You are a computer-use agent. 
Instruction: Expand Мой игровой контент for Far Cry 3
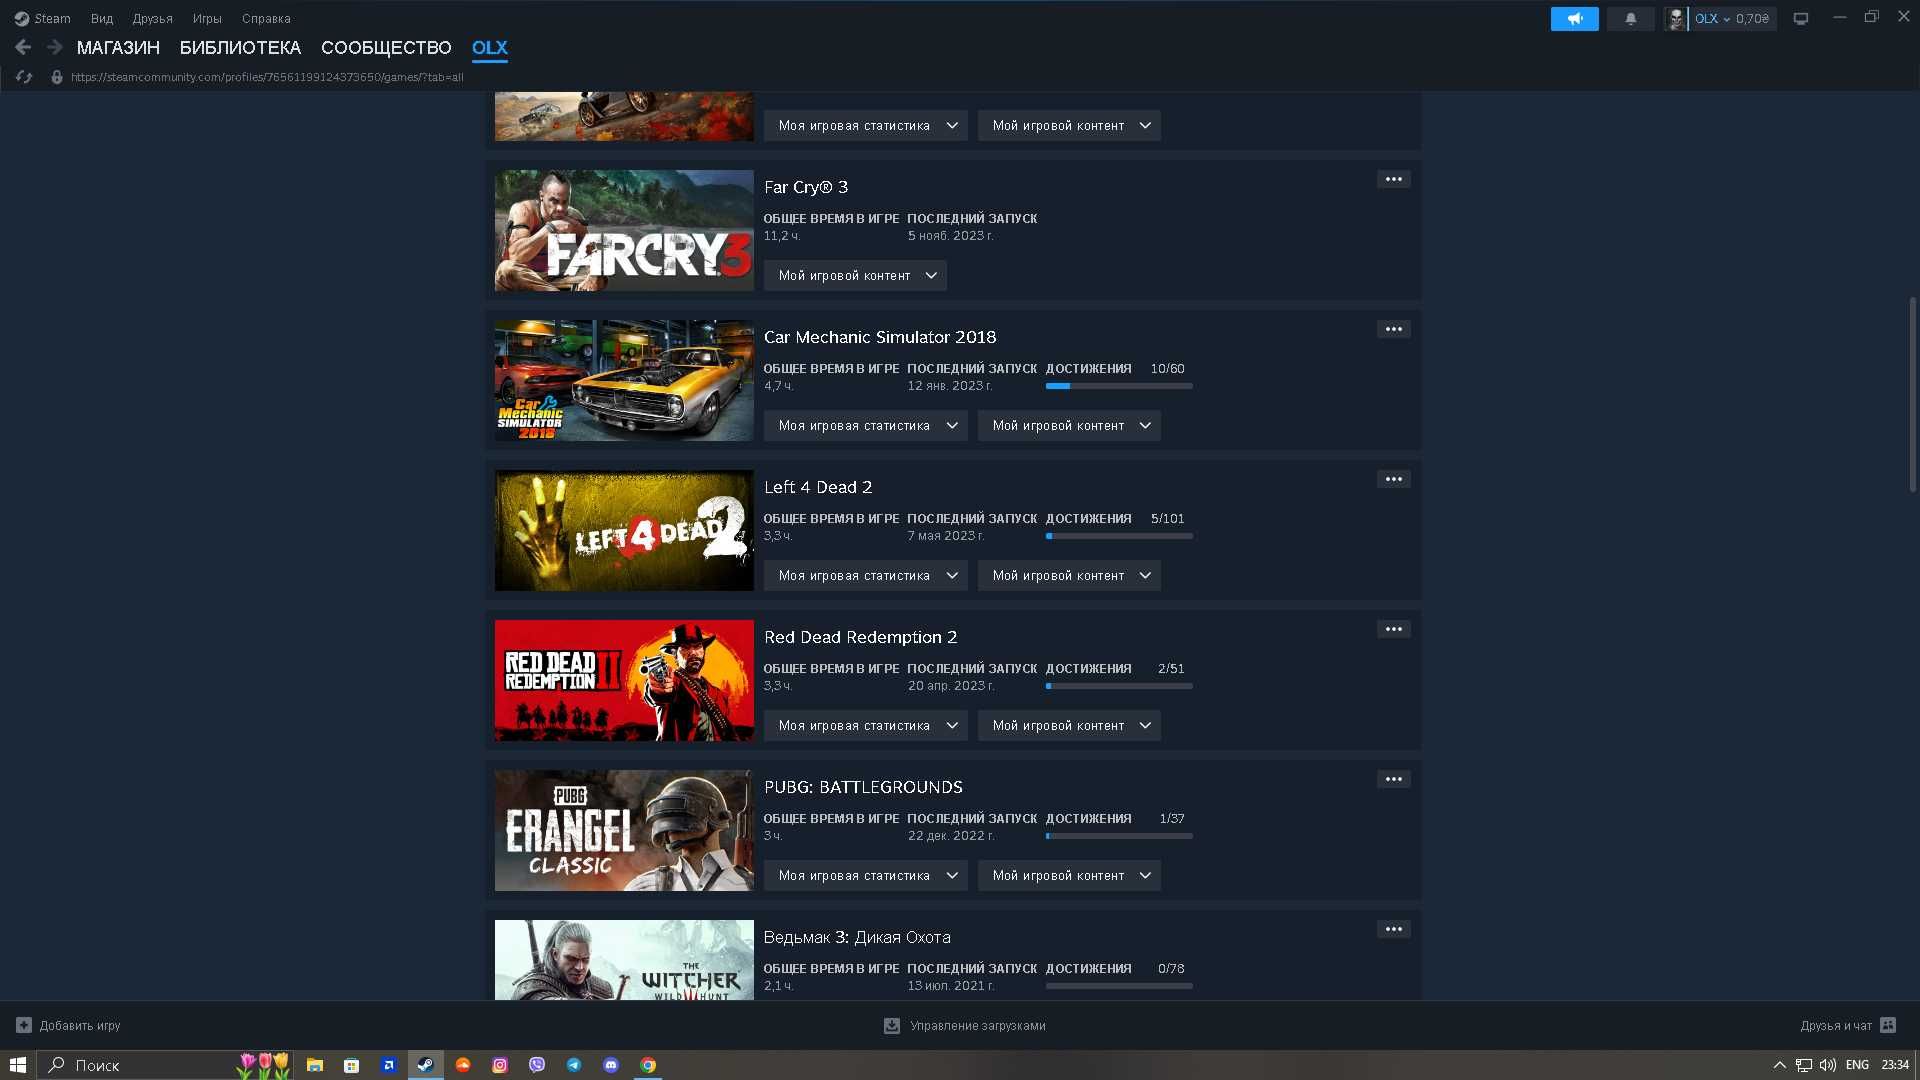855,275
